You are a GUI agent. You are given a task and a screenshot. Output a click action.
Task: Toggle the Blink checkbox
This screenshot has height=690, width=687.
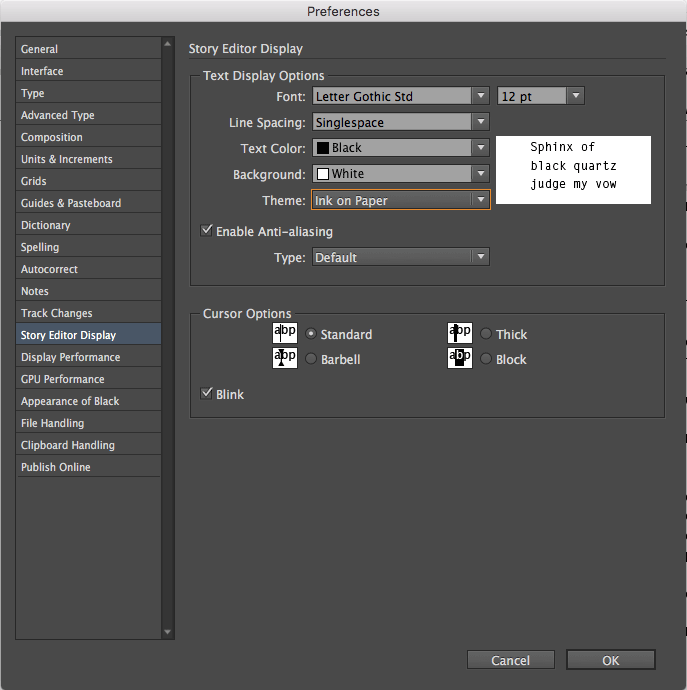pos(206,393)
